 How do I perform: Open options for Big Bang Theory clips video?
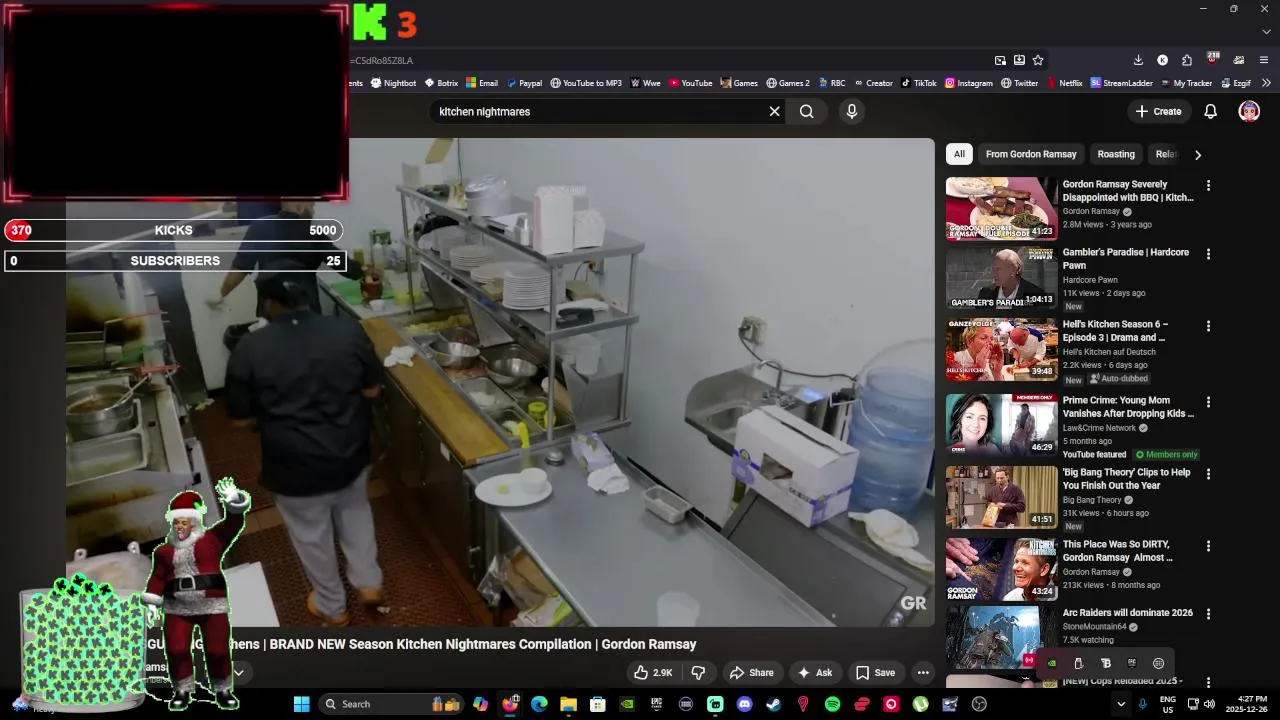coord(1208,474)
